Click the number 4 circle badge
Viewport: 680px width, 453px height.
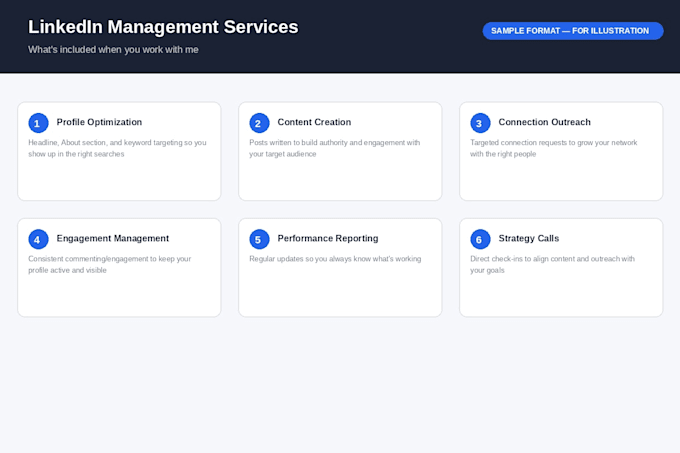pos(38,239)
